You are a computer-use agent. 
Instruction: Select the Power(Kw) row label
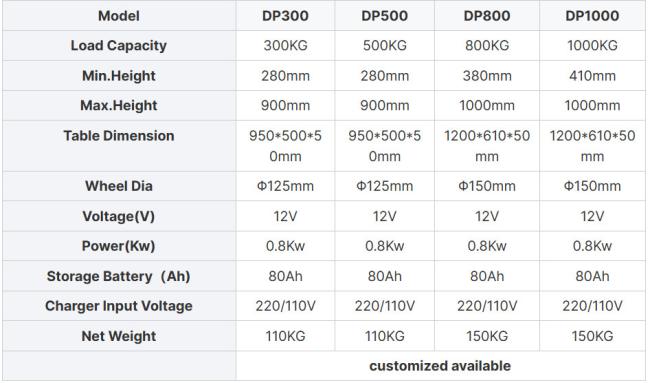pyautogui.click(x=119, y=246)
